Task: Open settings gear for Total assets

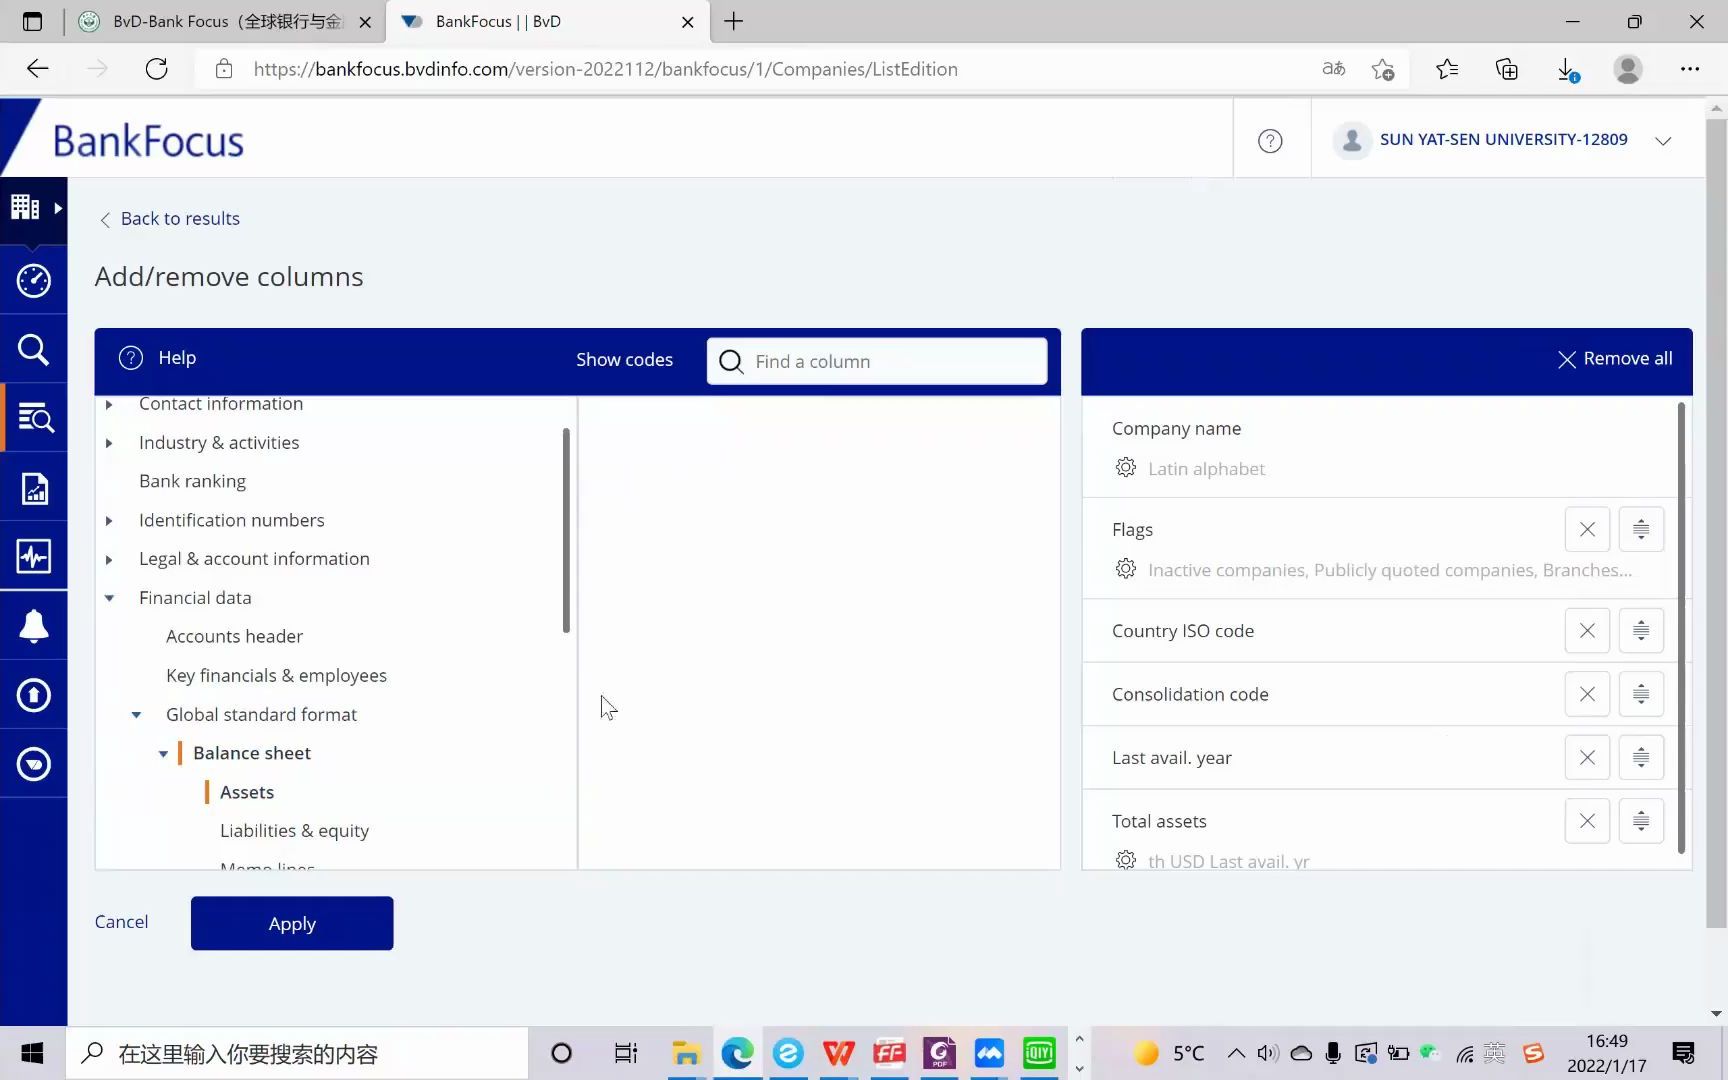Action: (x=1125, y=860)
